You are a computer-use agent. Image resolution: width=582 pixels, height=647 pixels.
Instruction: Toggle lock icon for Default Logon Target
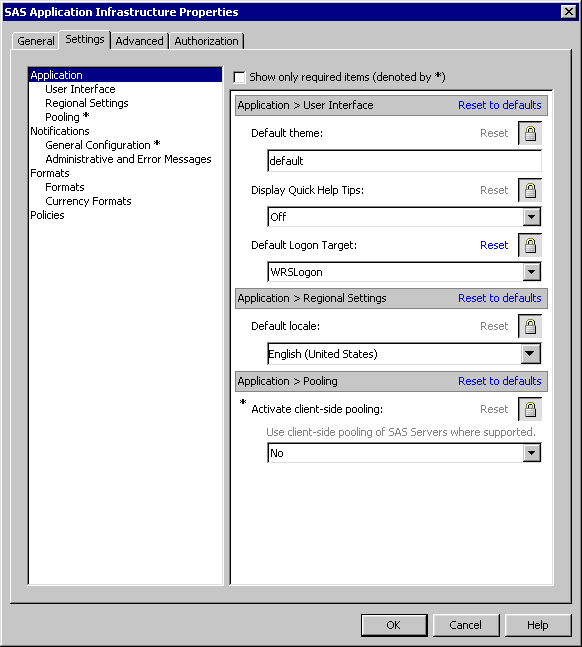pyautogui.click(x=530, y=245)
